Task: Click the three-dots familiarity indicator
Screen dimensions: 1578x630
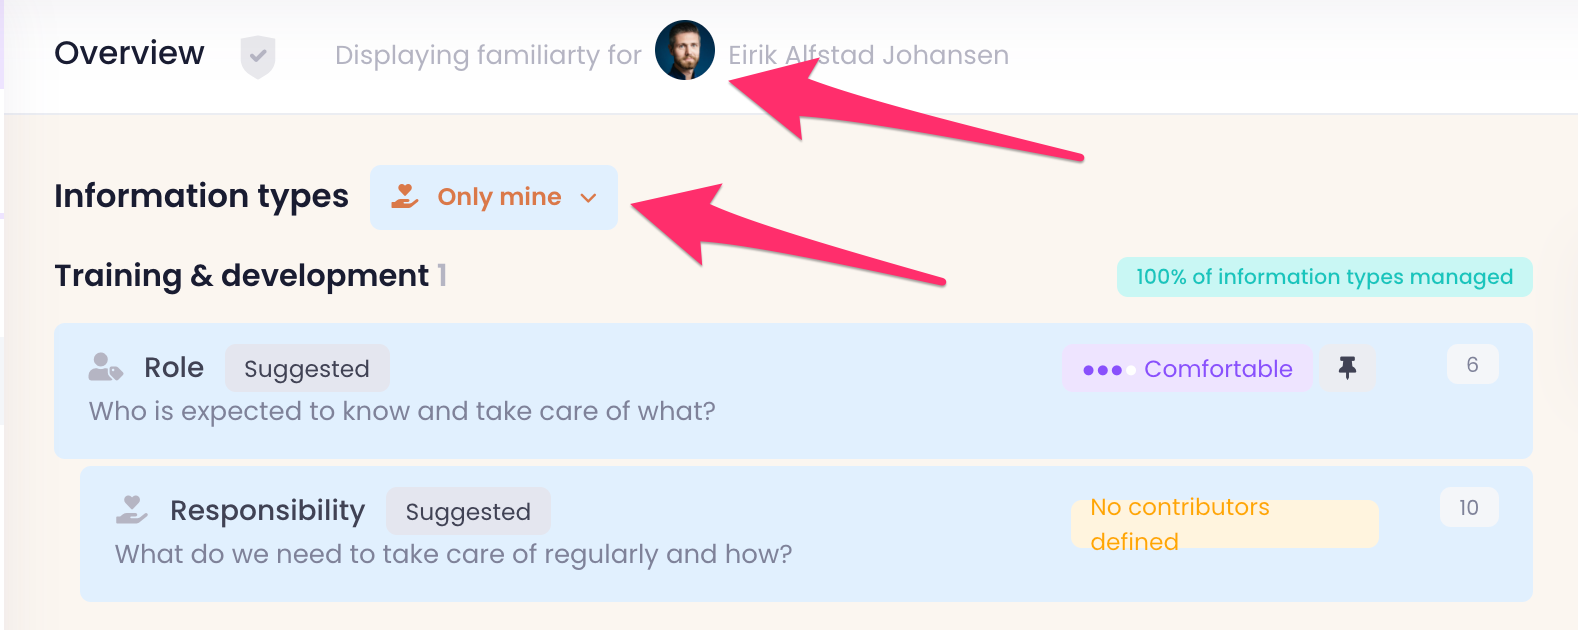Action: [x=1104, y=370]
